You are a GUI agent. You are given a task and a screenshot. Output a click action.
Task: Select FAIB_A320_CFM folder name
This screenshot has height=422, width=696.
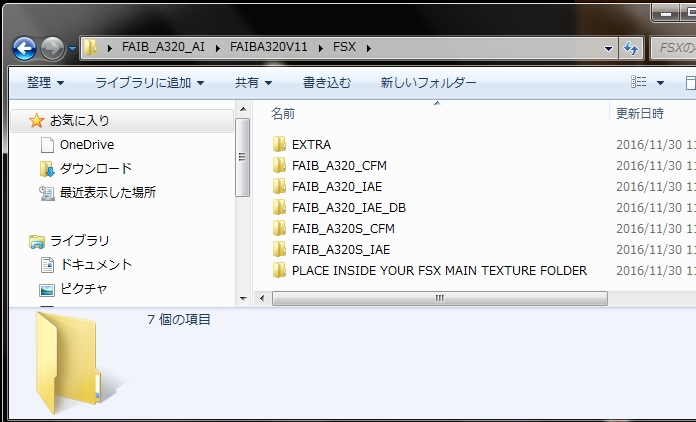339,166
